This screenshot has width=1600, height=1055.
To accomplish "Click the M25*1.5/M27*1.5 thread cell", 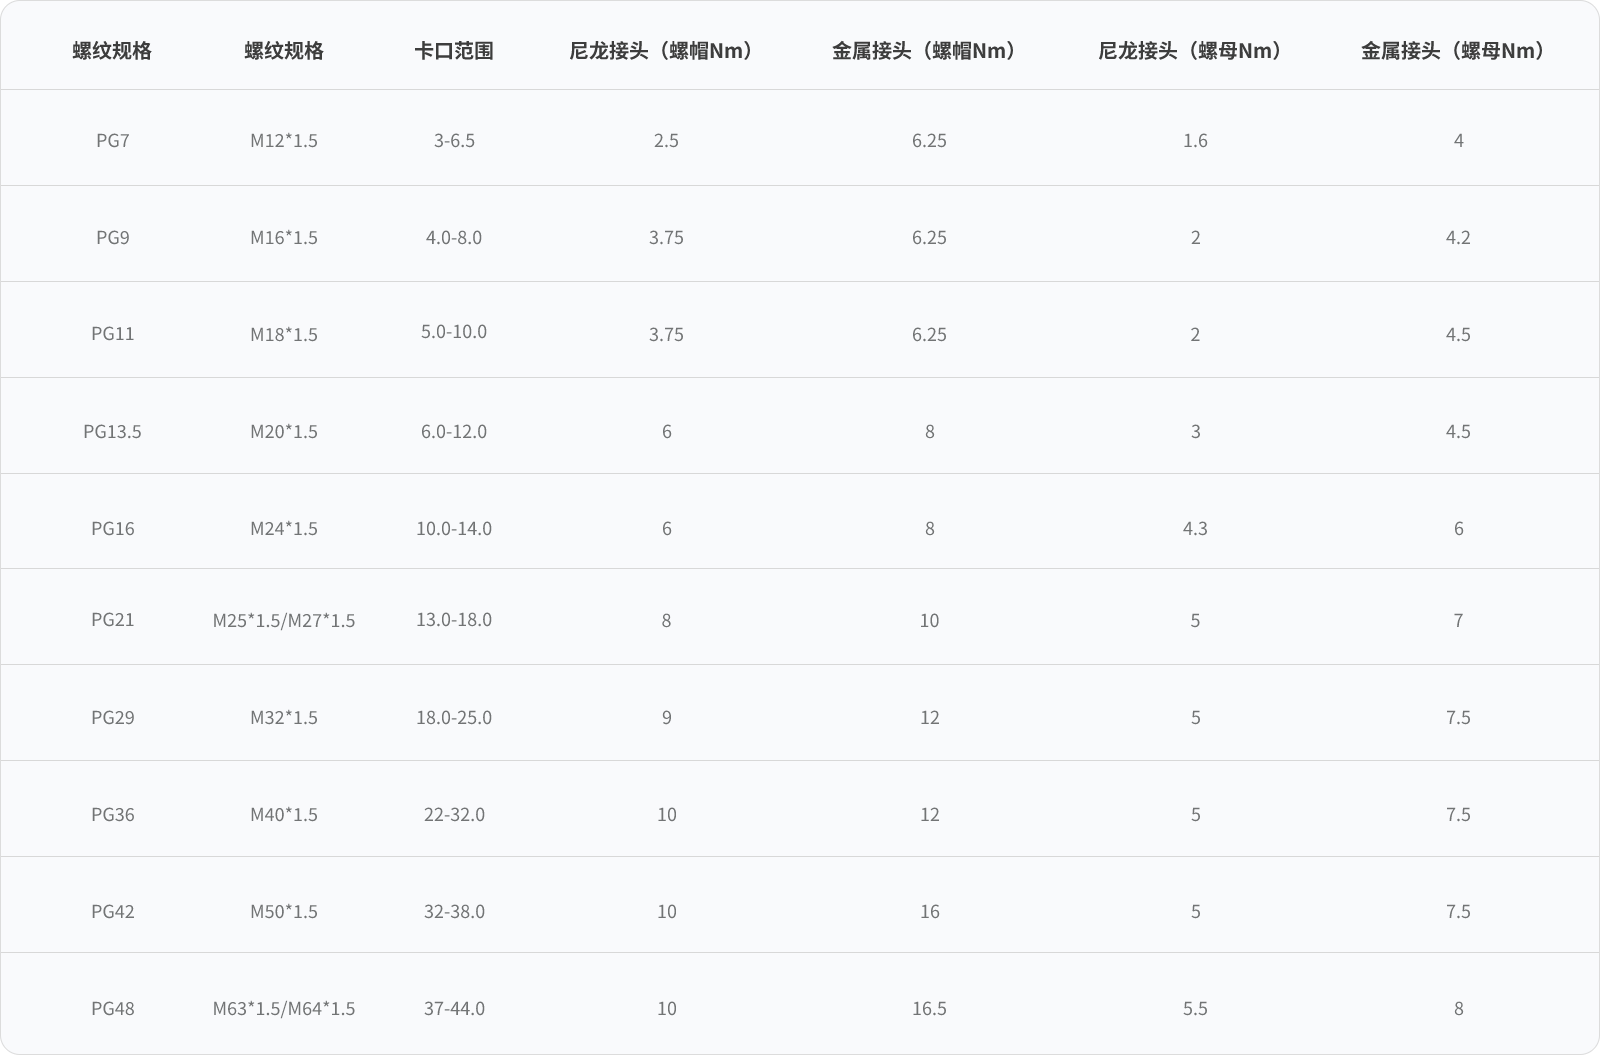I will coord(284,621).
